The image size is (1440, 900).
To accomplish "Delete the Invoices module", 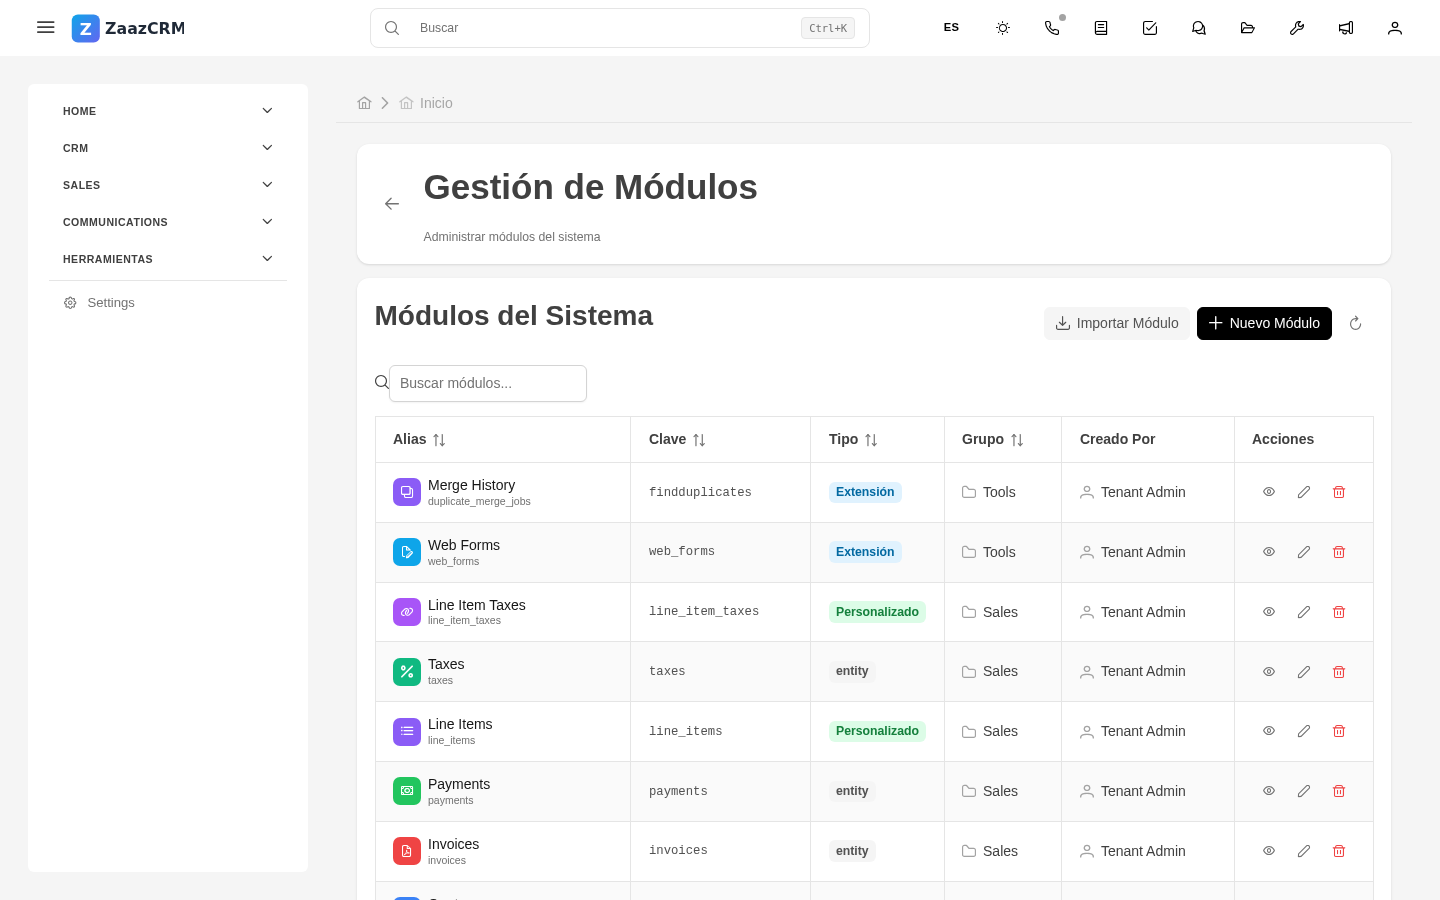I will click(x=1339, y=851).
